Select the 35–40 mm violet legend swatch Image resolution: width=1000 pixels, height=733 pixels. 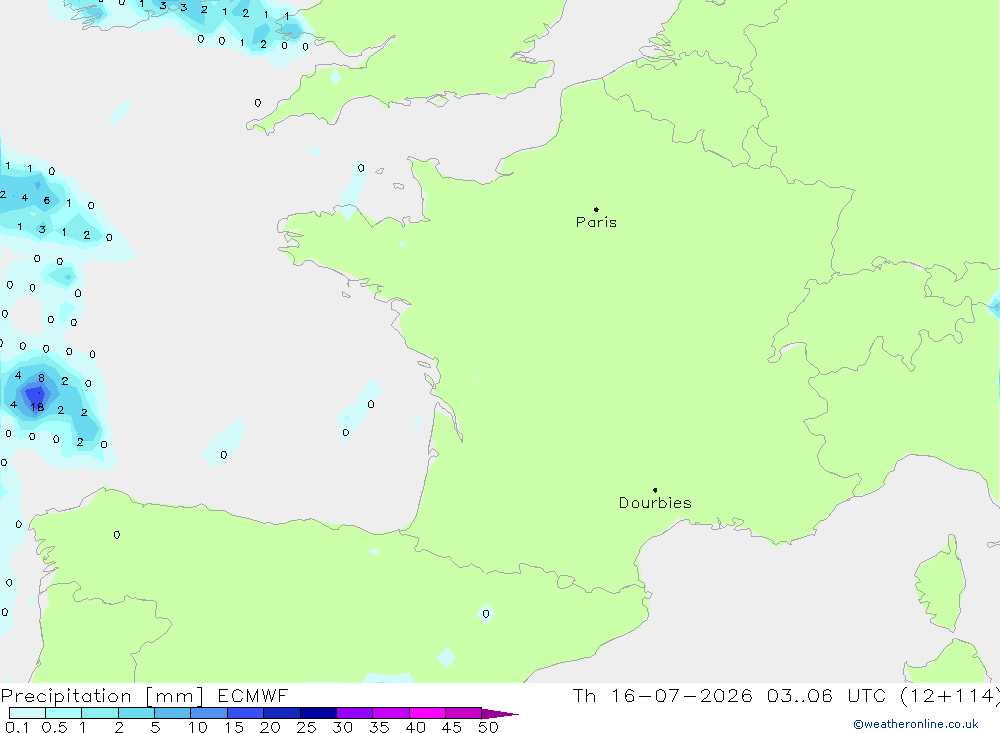[390, 713]
